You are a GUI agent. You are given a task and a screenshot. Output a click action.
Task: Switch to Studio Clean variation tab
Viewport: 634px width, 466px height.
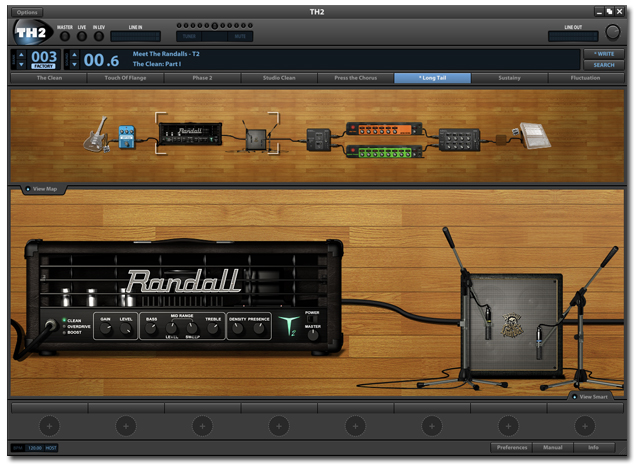click(x=279, y=78)
